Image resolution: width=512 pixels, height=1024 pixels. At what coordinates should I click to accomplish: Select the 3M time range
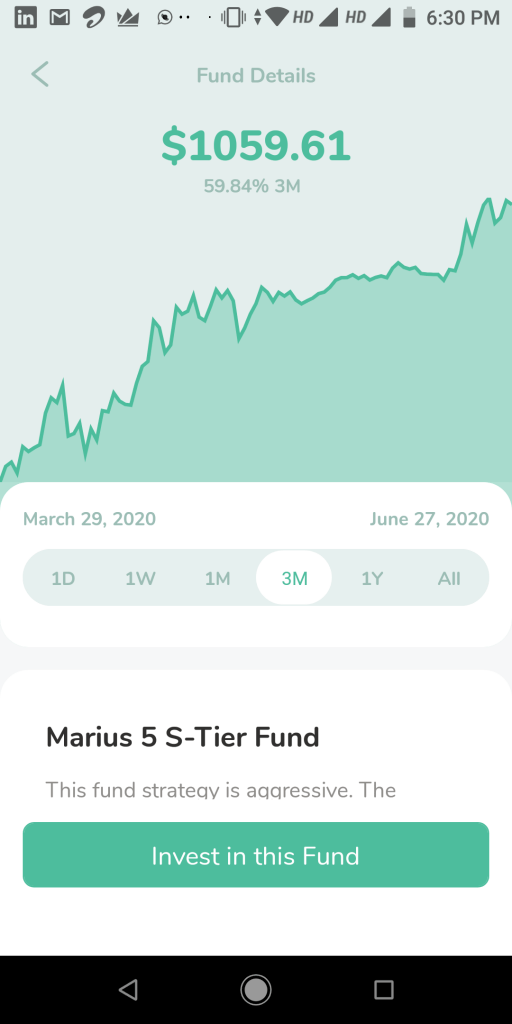coord(294,578)
